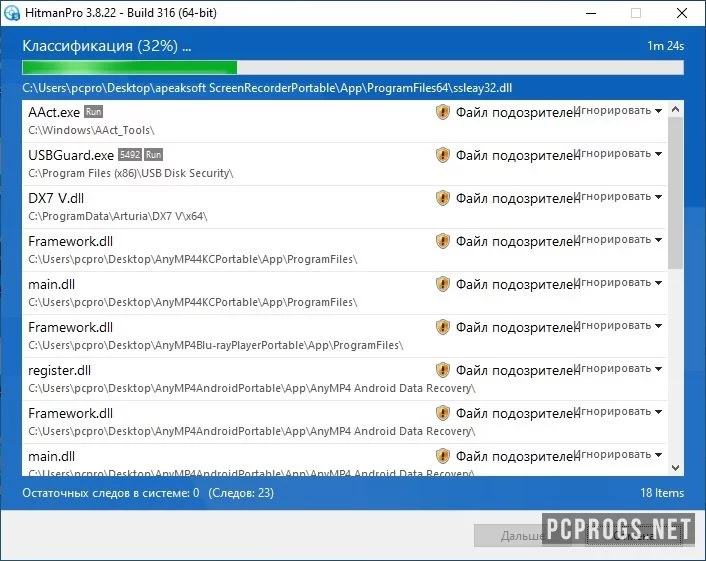Click path C:\ProgramData\Arturia\DX7 V\x64\

[x=118, y=216]
